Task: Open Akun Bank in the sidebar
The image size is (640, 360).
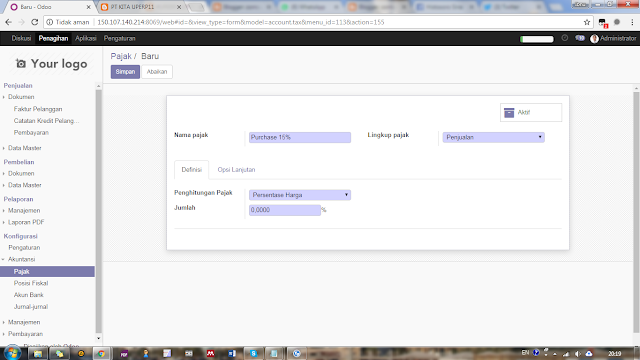Action: click(x=29, y=295)
